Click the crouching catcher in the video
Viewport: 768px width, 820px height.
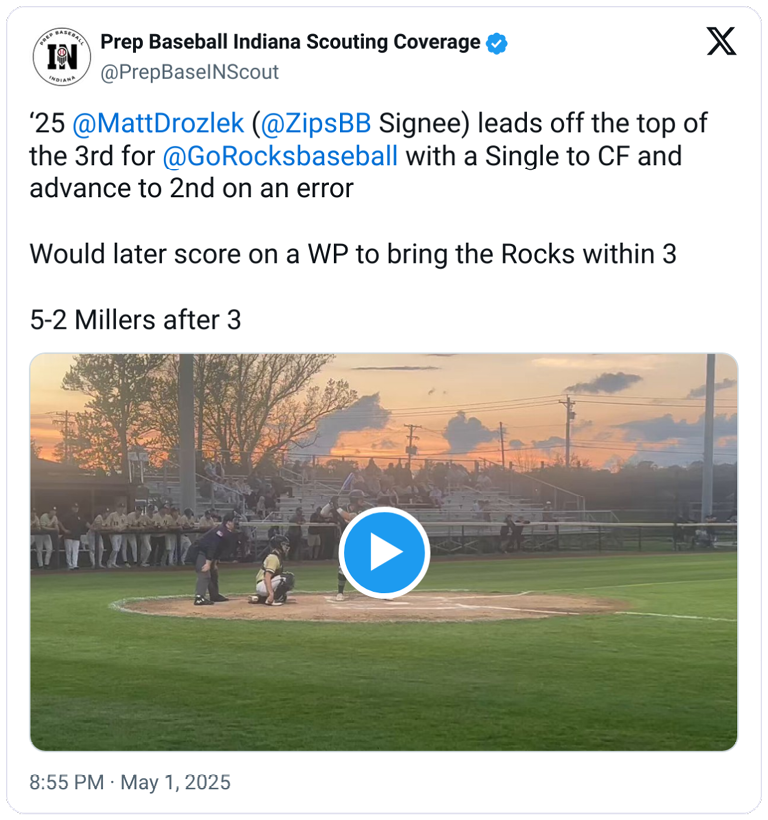coord(273,572)
